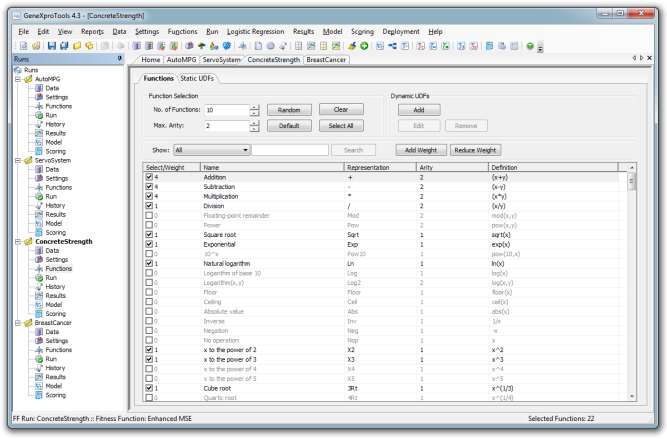This screenshot has width=667, height=439.
Task: Click the green help circle toolbar icon
Action: tap(530, 46)
